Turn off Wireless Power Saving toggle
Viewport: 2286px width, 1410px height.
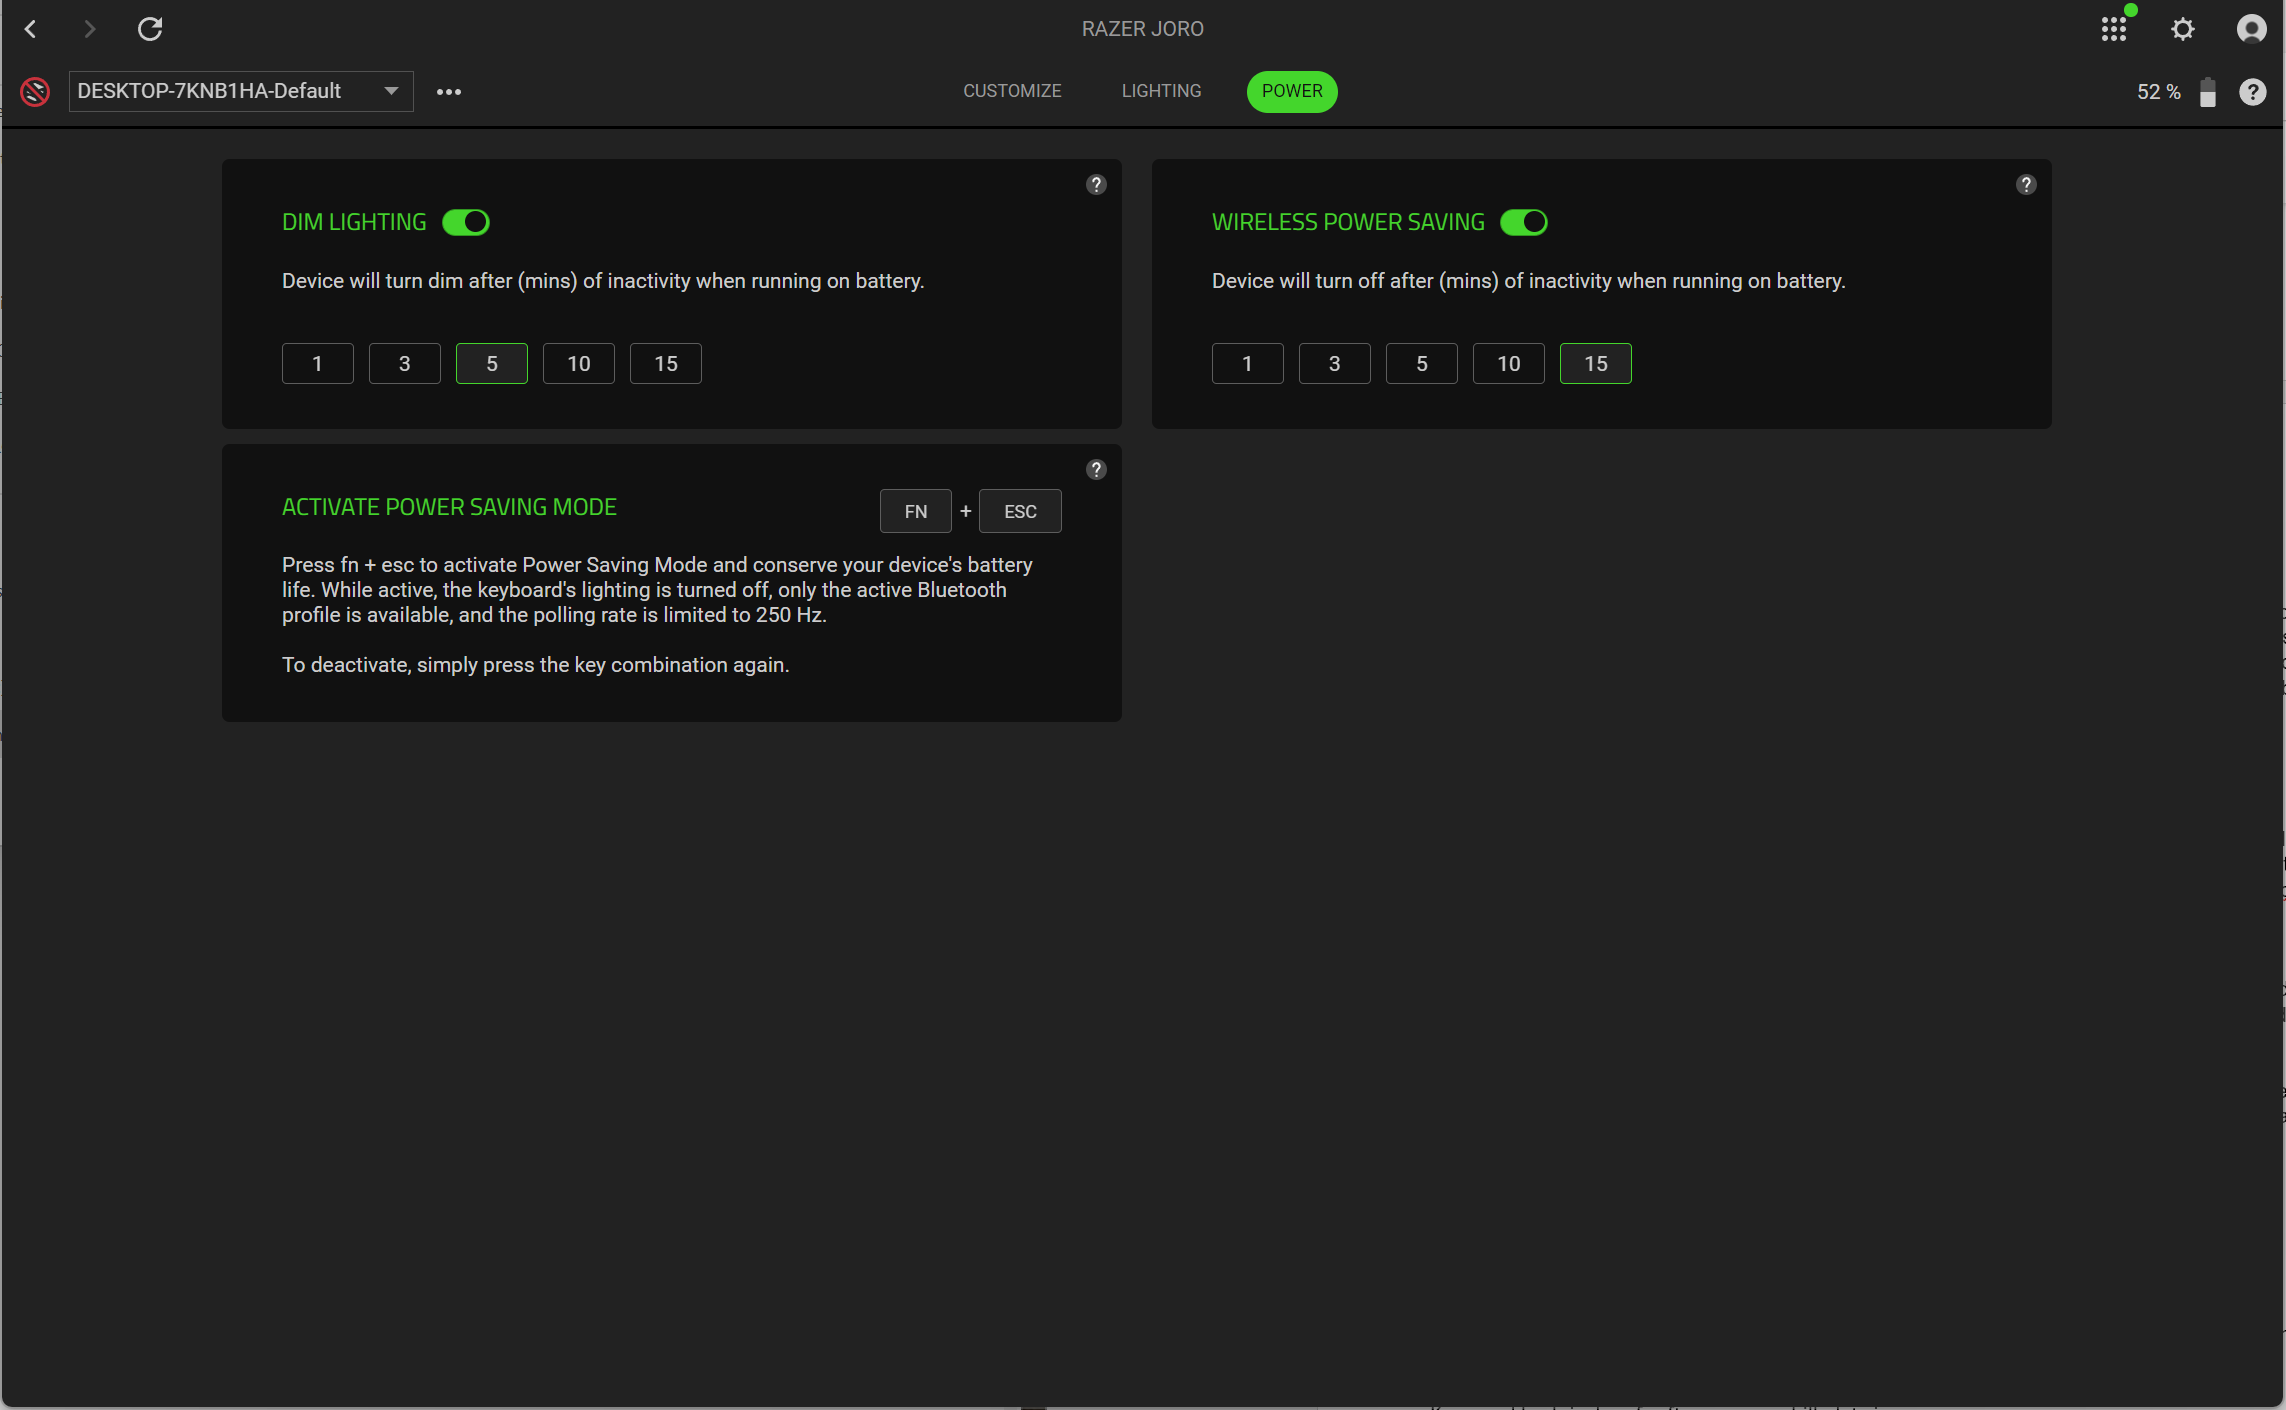pyautogui.click(x=1524, y=222)
